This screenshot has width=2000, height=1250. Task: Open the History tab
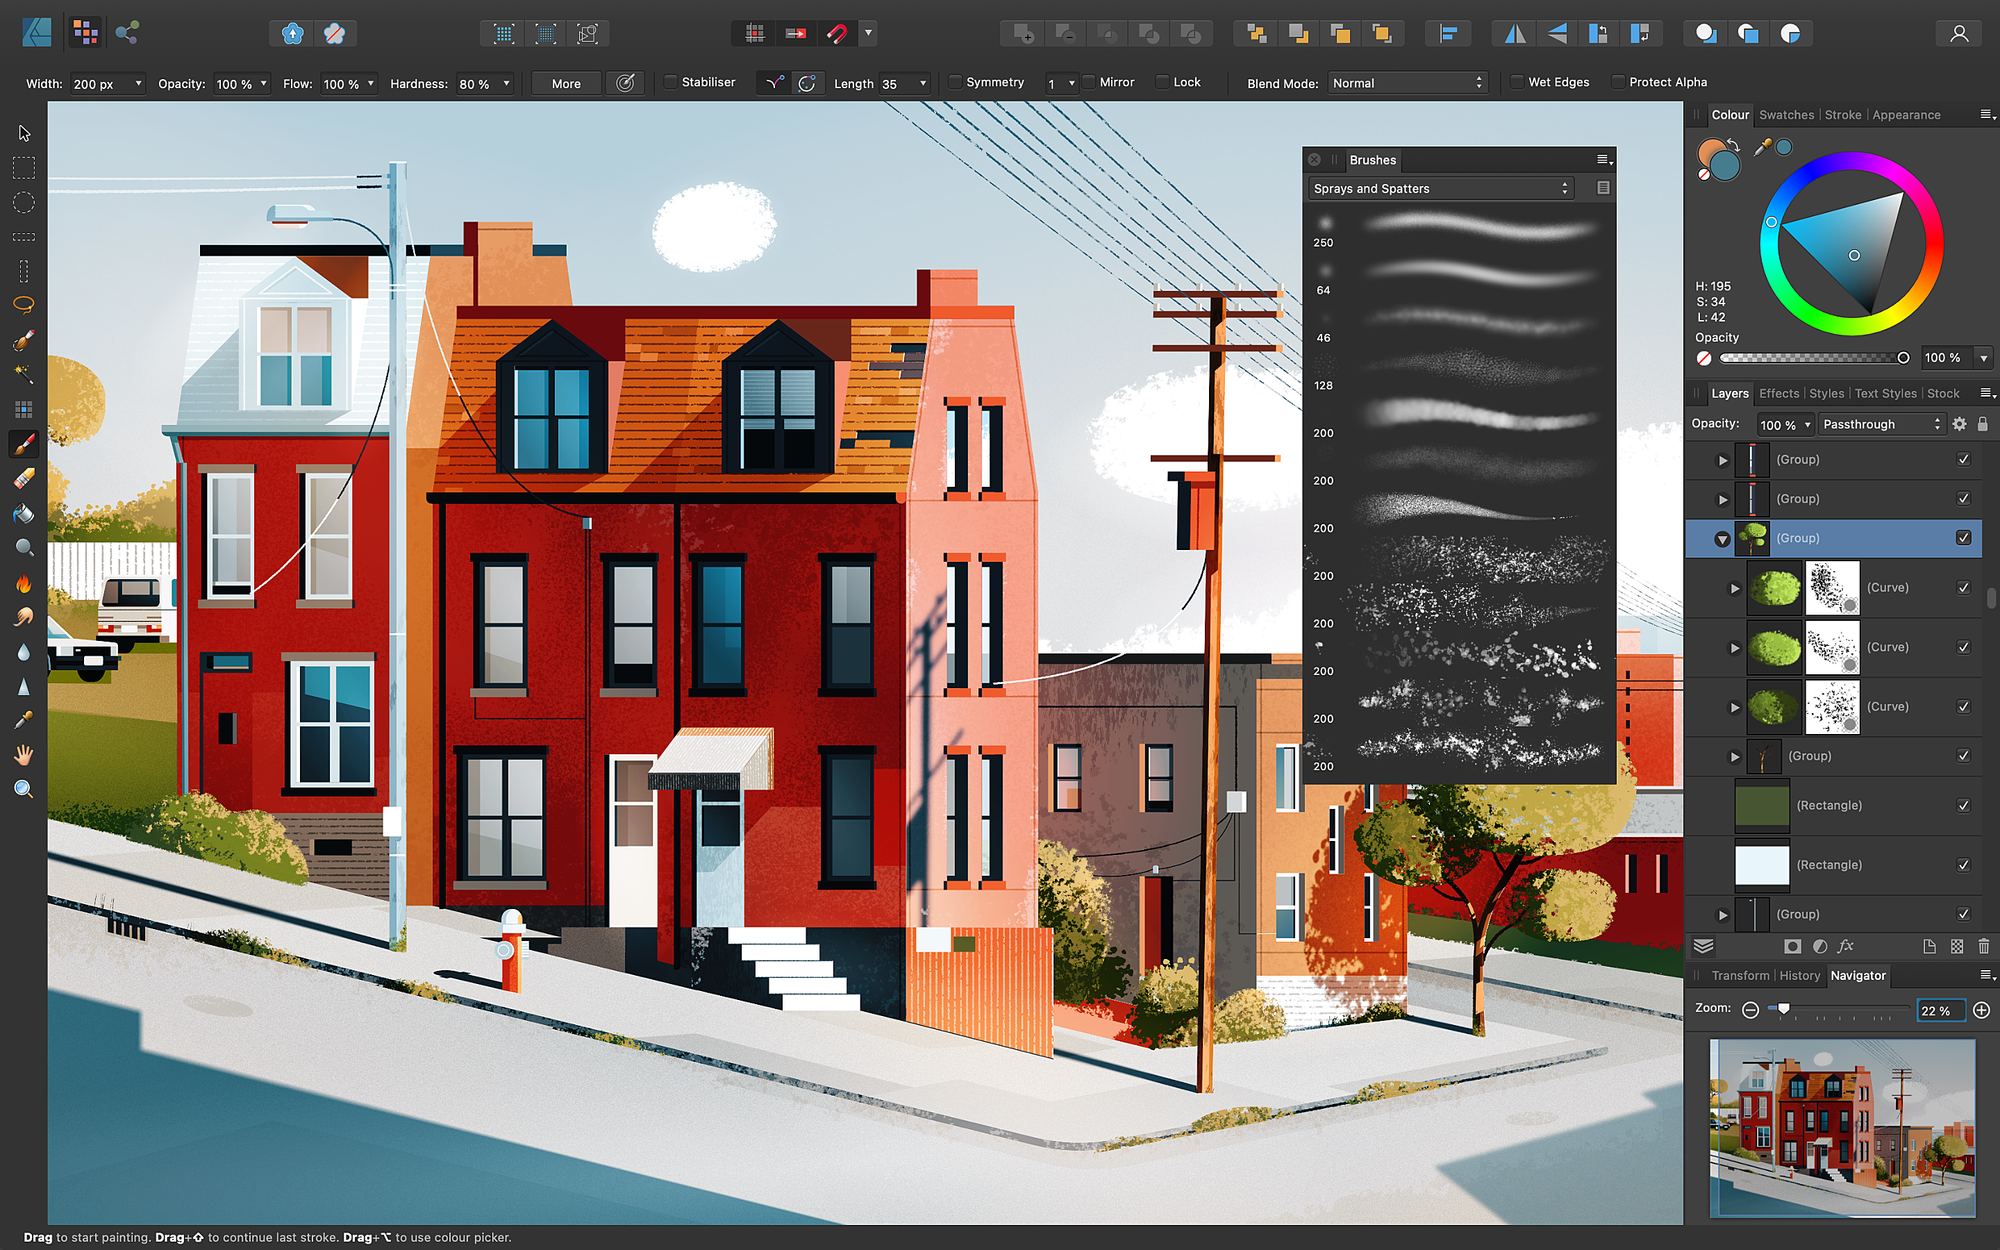1799,975
